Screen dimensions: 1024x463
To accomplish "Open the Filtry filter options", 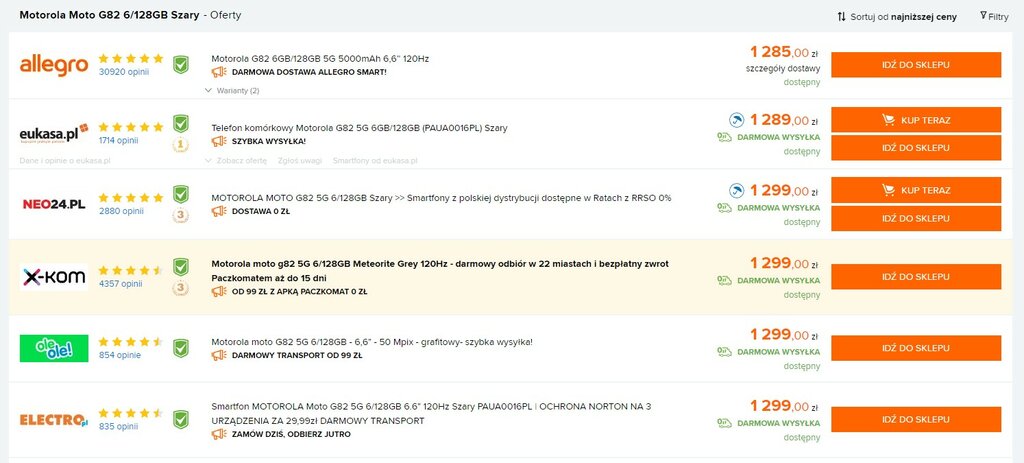I will pyautogui.click(x=994, y=16).
